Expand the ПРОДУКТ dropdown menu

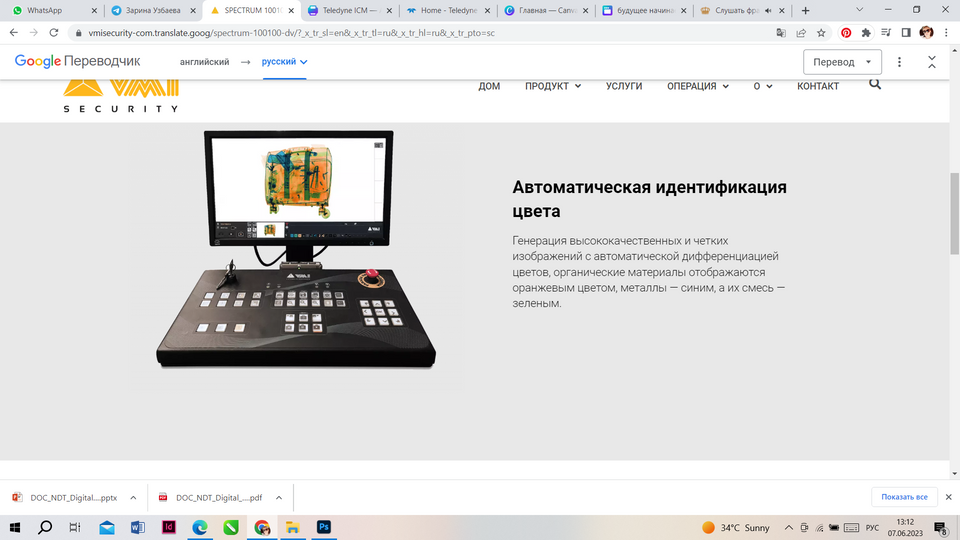click(x=553, y=86)
